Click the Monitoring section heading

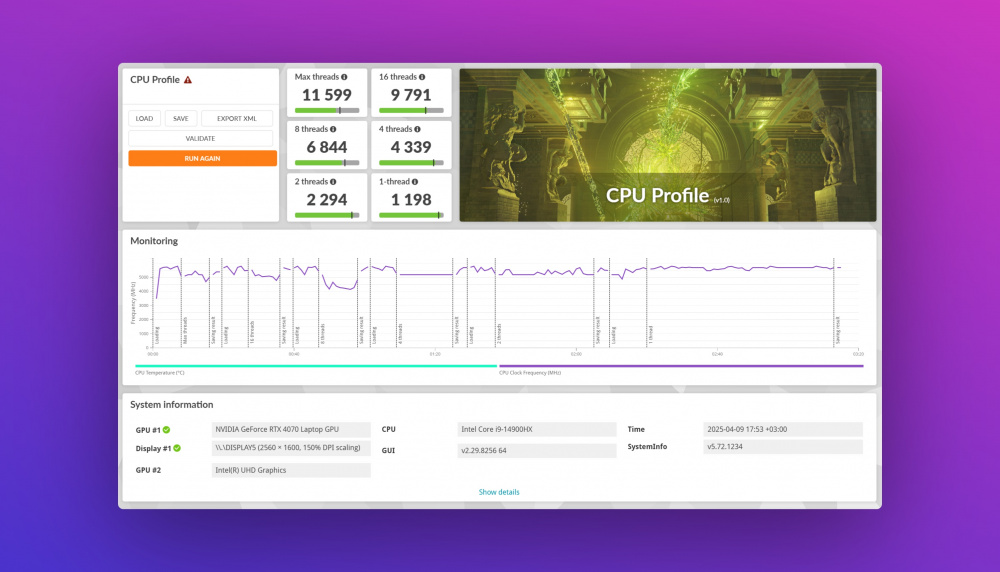click(154, 241)
